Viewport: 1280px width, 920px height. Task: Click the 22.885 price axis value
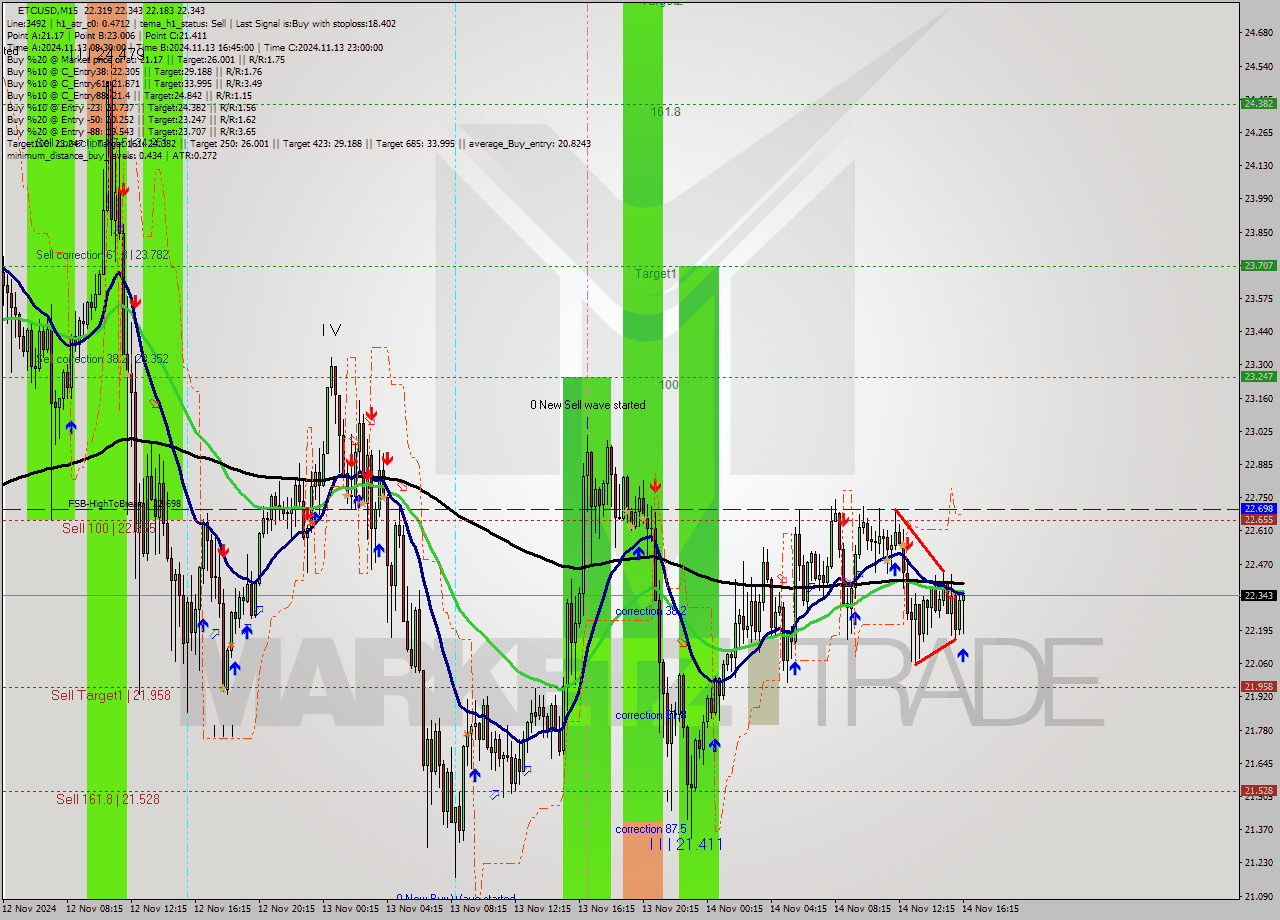1258,464
